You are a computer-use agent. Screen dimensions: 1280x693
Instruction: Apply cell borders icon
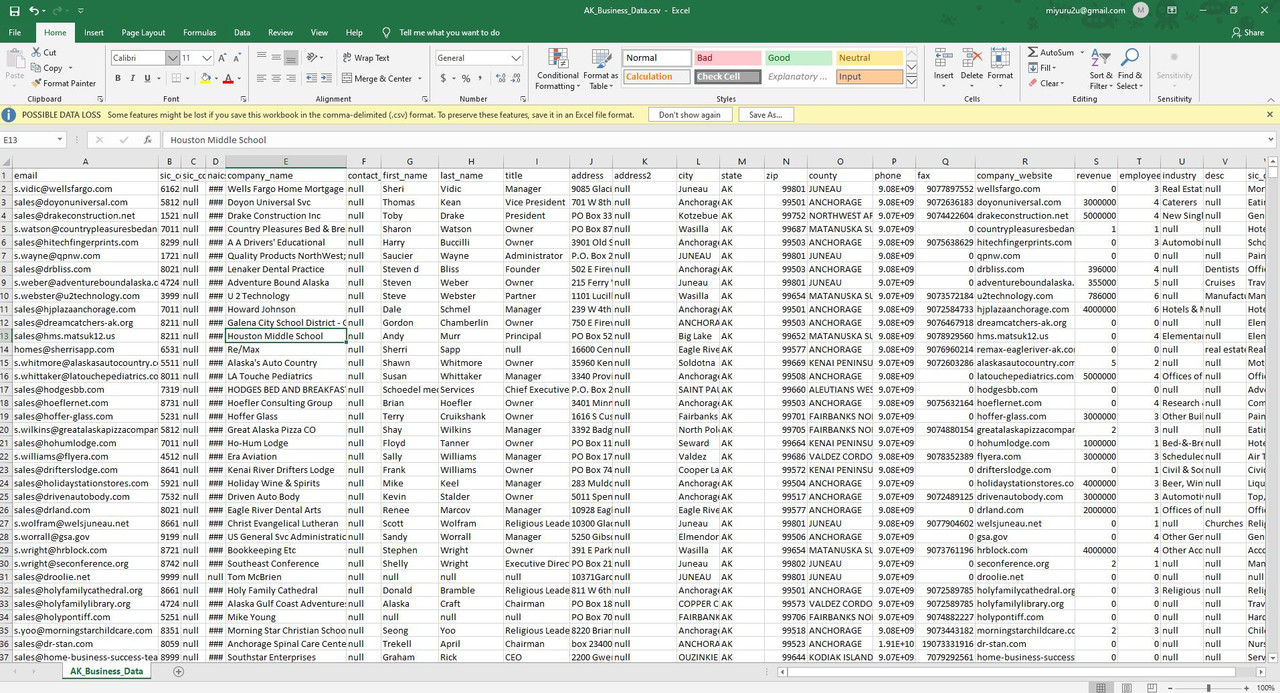(177, 78)
